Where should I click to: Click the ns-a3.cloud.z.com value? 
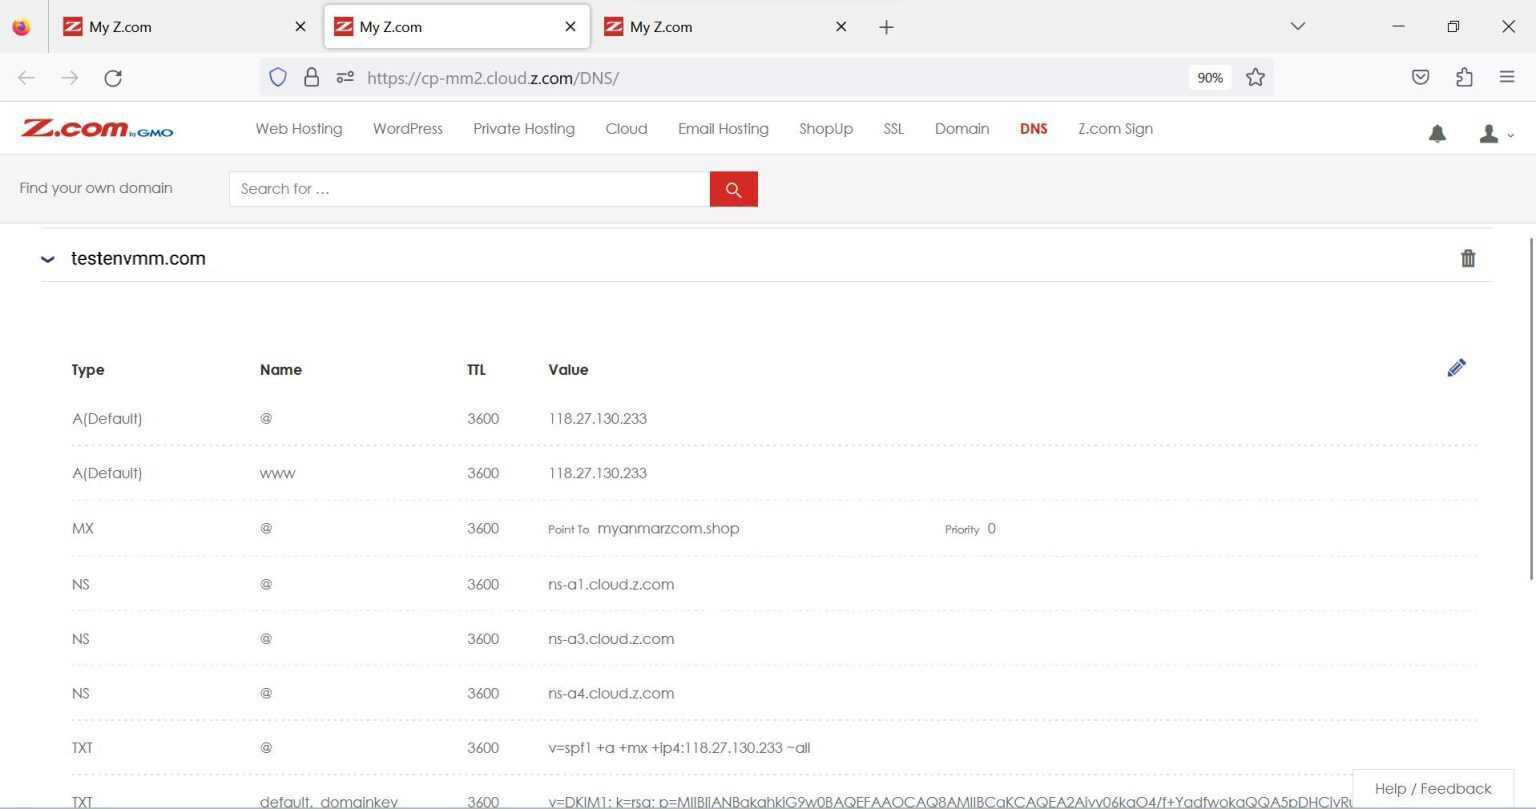[x=611, y=638]
